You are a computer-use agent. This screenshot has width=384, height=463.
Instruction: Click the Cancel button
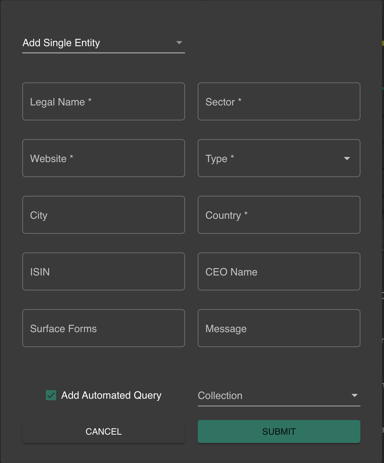(x=103, y=432)
